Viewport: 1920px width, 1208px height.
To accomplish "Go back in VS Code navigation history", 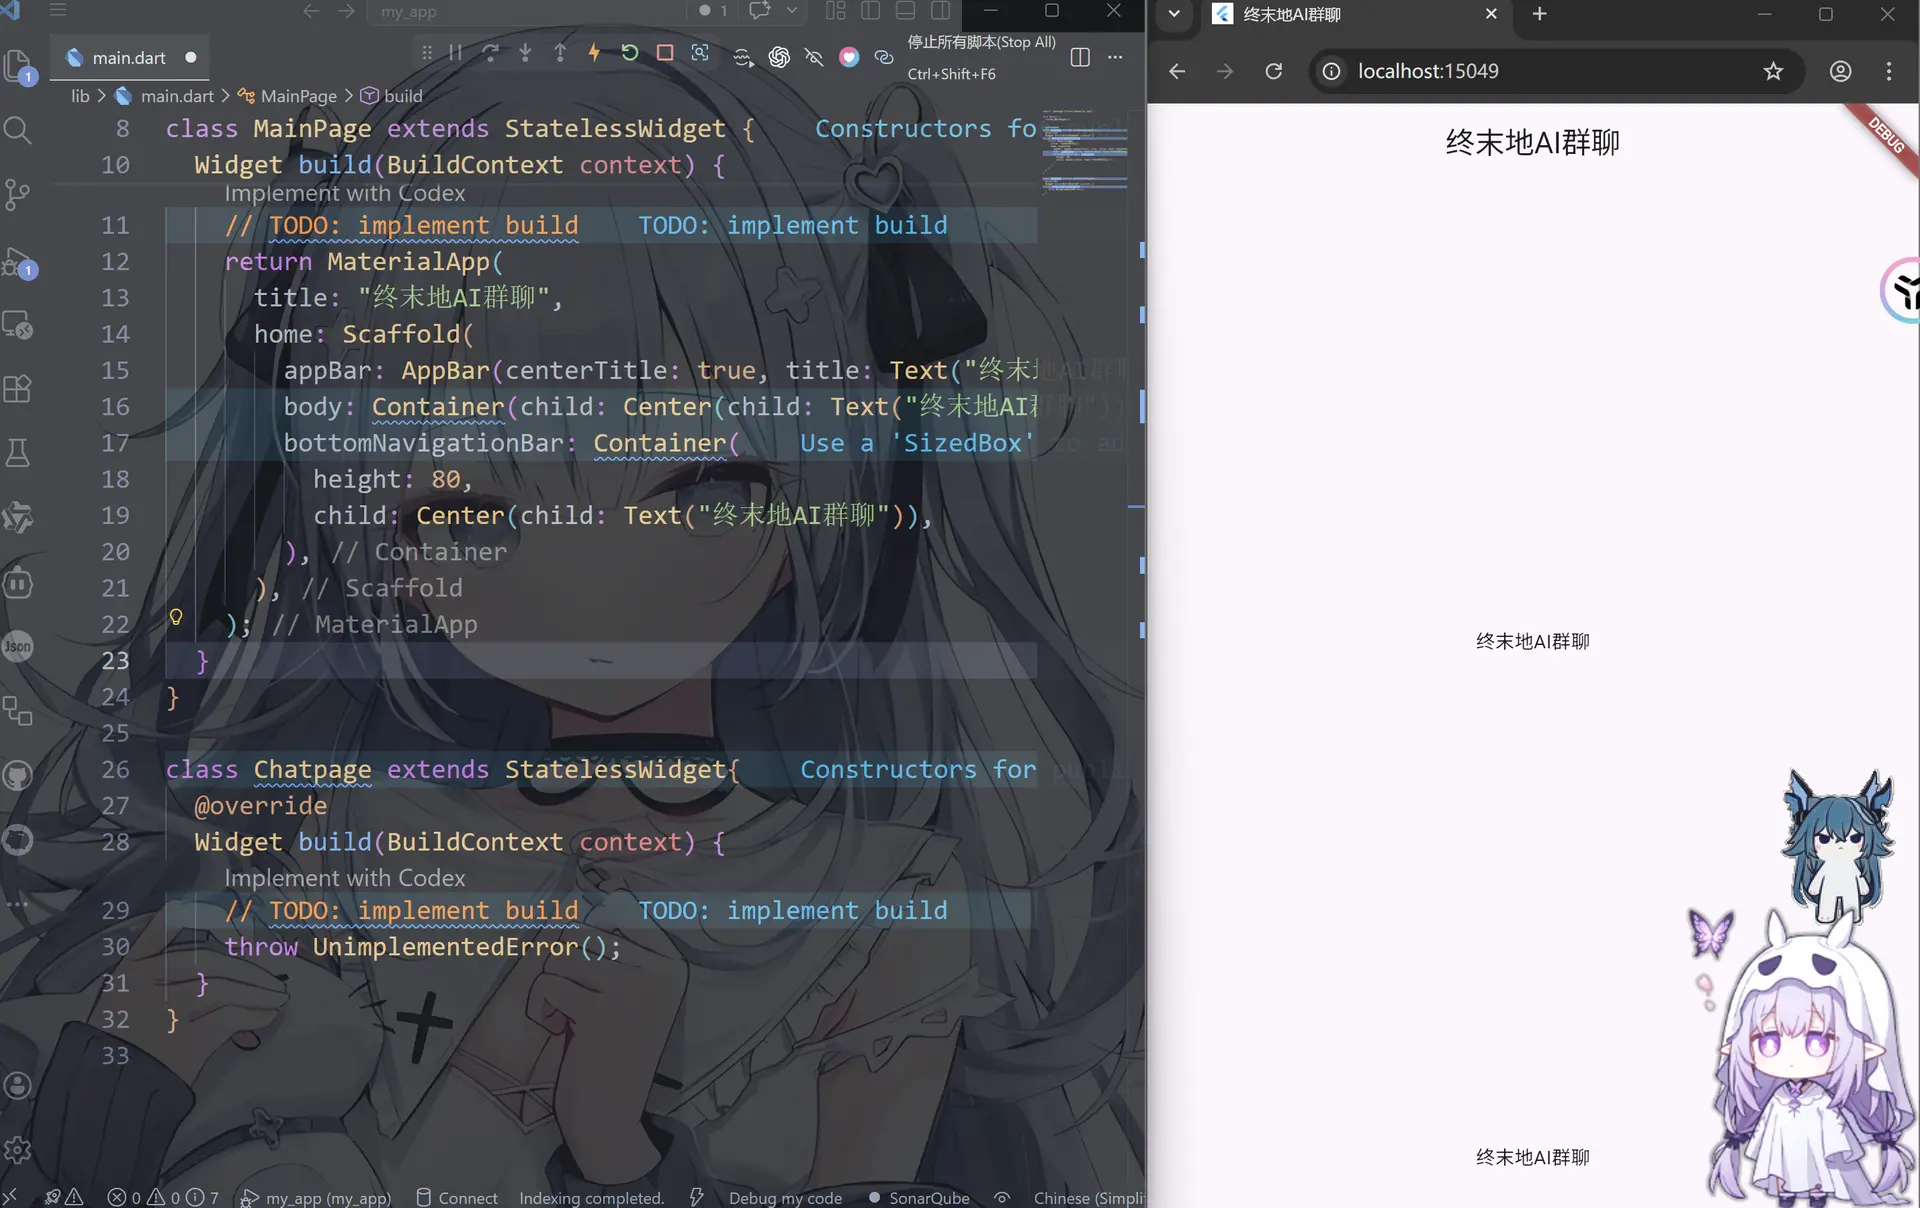I will tap(311, 11).
